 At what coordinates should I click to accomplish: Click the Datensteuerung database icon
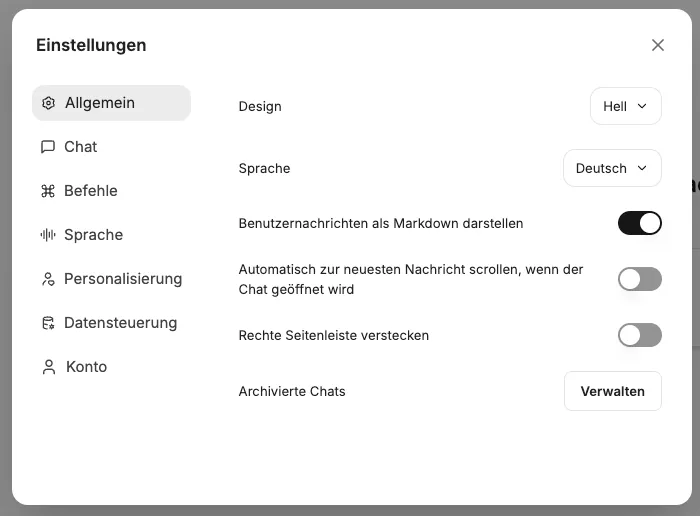48,323
